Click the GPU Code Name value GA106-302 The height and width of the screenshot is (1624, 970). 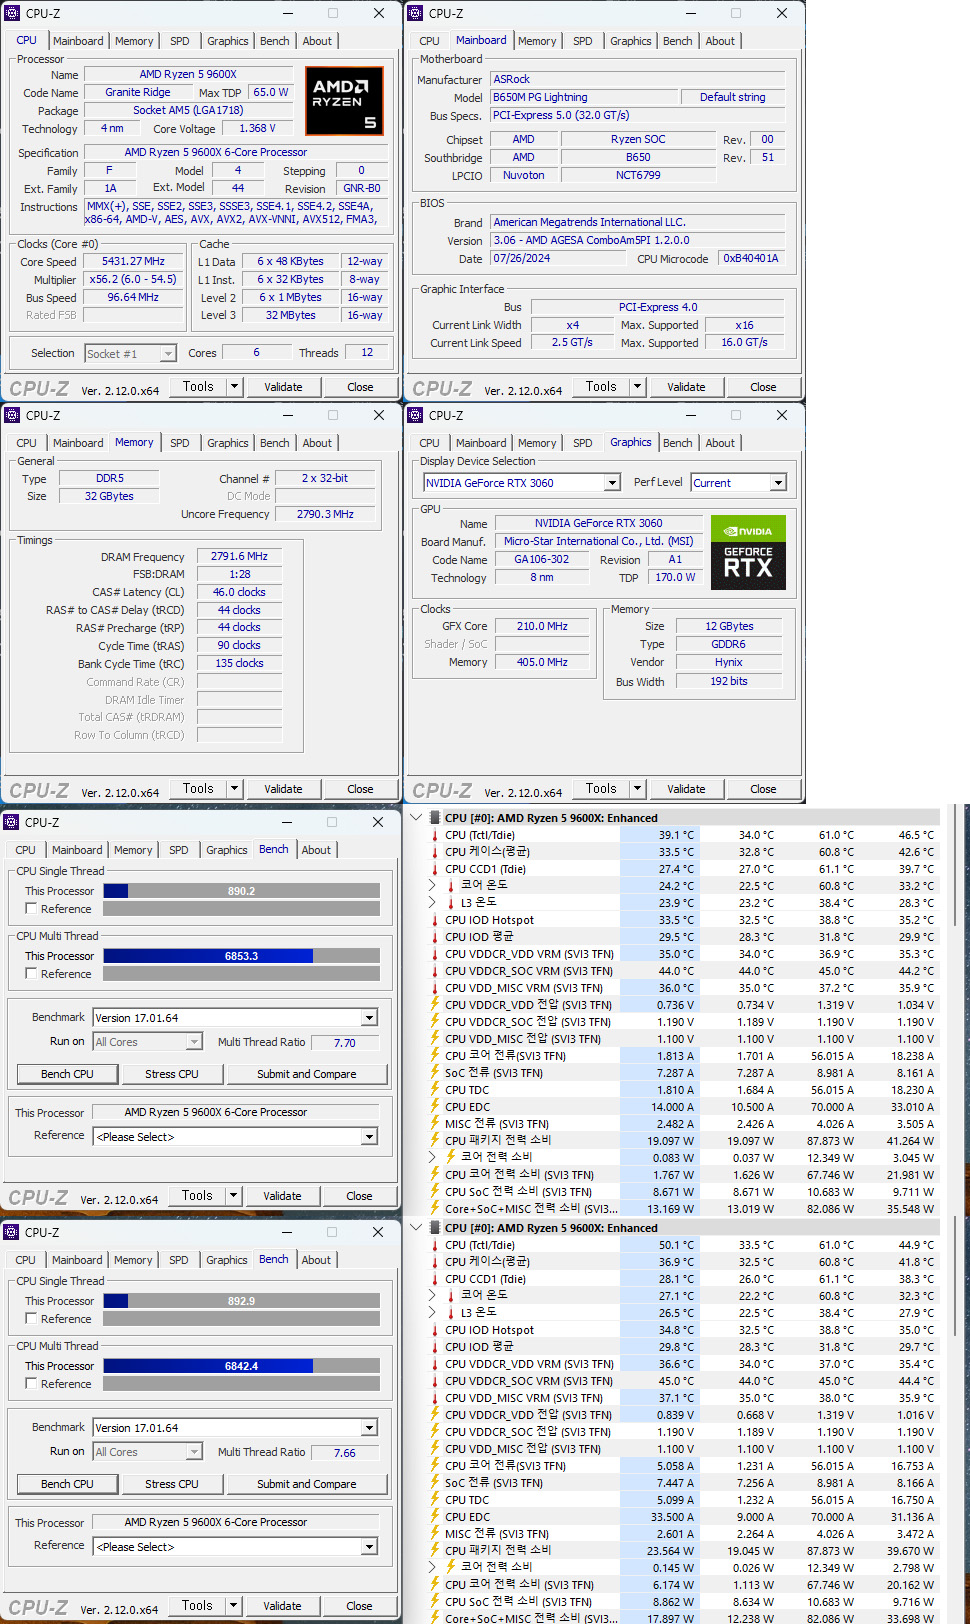coord(542,559)
